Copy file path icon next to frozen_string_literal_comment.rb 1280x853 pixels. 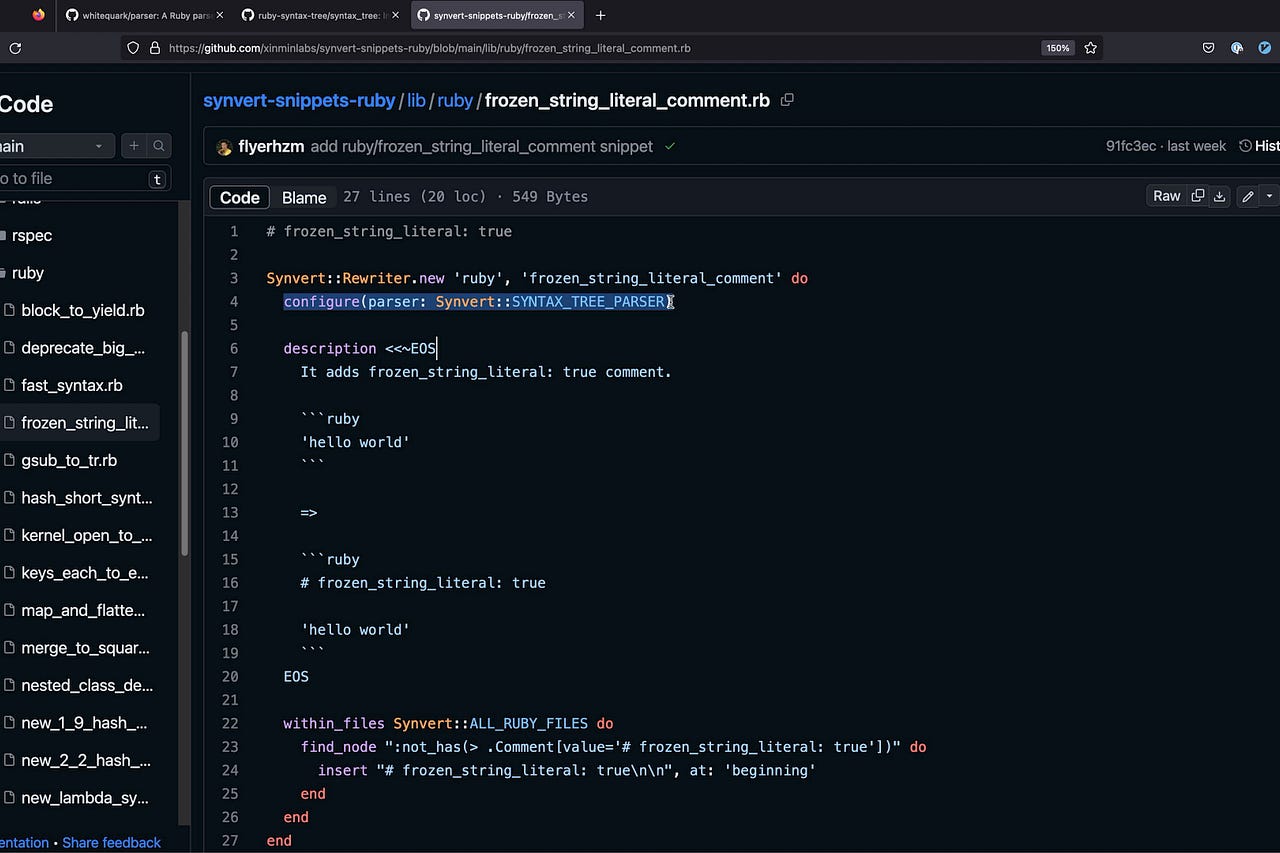(x=787, y=100)
